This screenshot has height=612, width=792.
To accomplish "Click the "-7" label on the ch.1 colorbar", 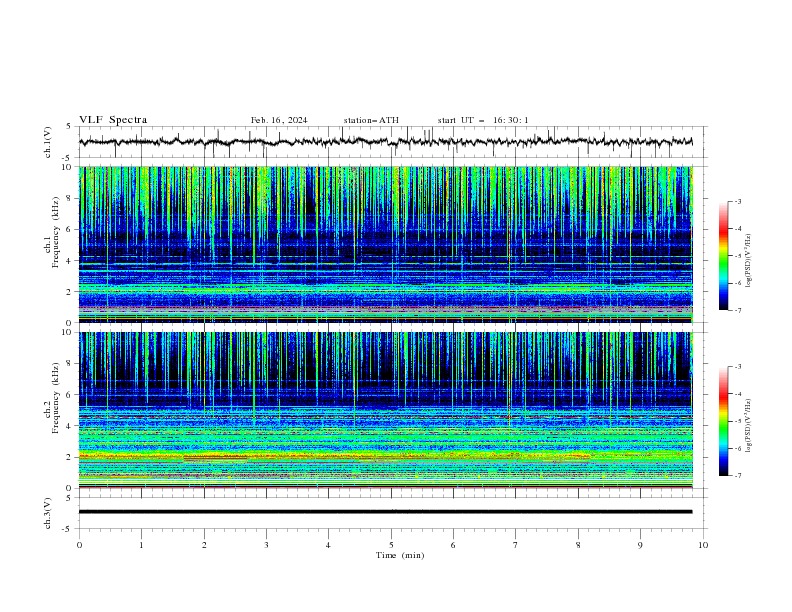I will pos(738,310).
